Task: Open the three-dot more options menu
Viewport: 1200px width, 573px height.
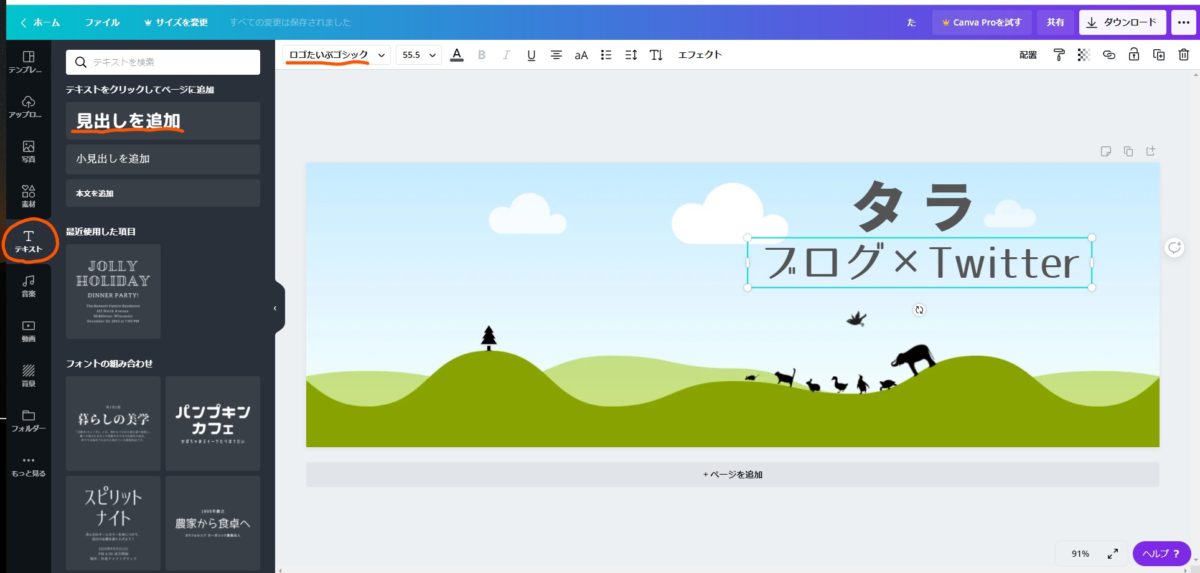Action: tap(1183, 22)
